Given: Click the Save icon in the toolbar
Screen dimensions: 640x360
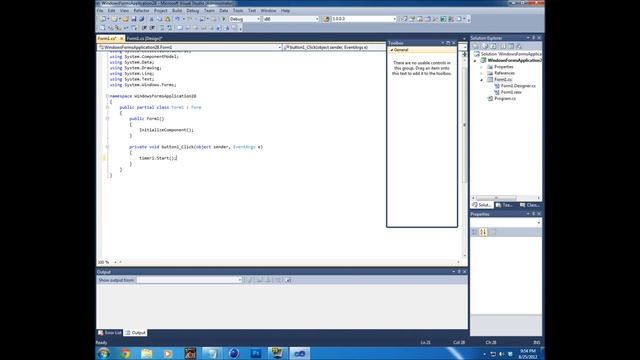Looking at the screenshot, I should (133, 19).
